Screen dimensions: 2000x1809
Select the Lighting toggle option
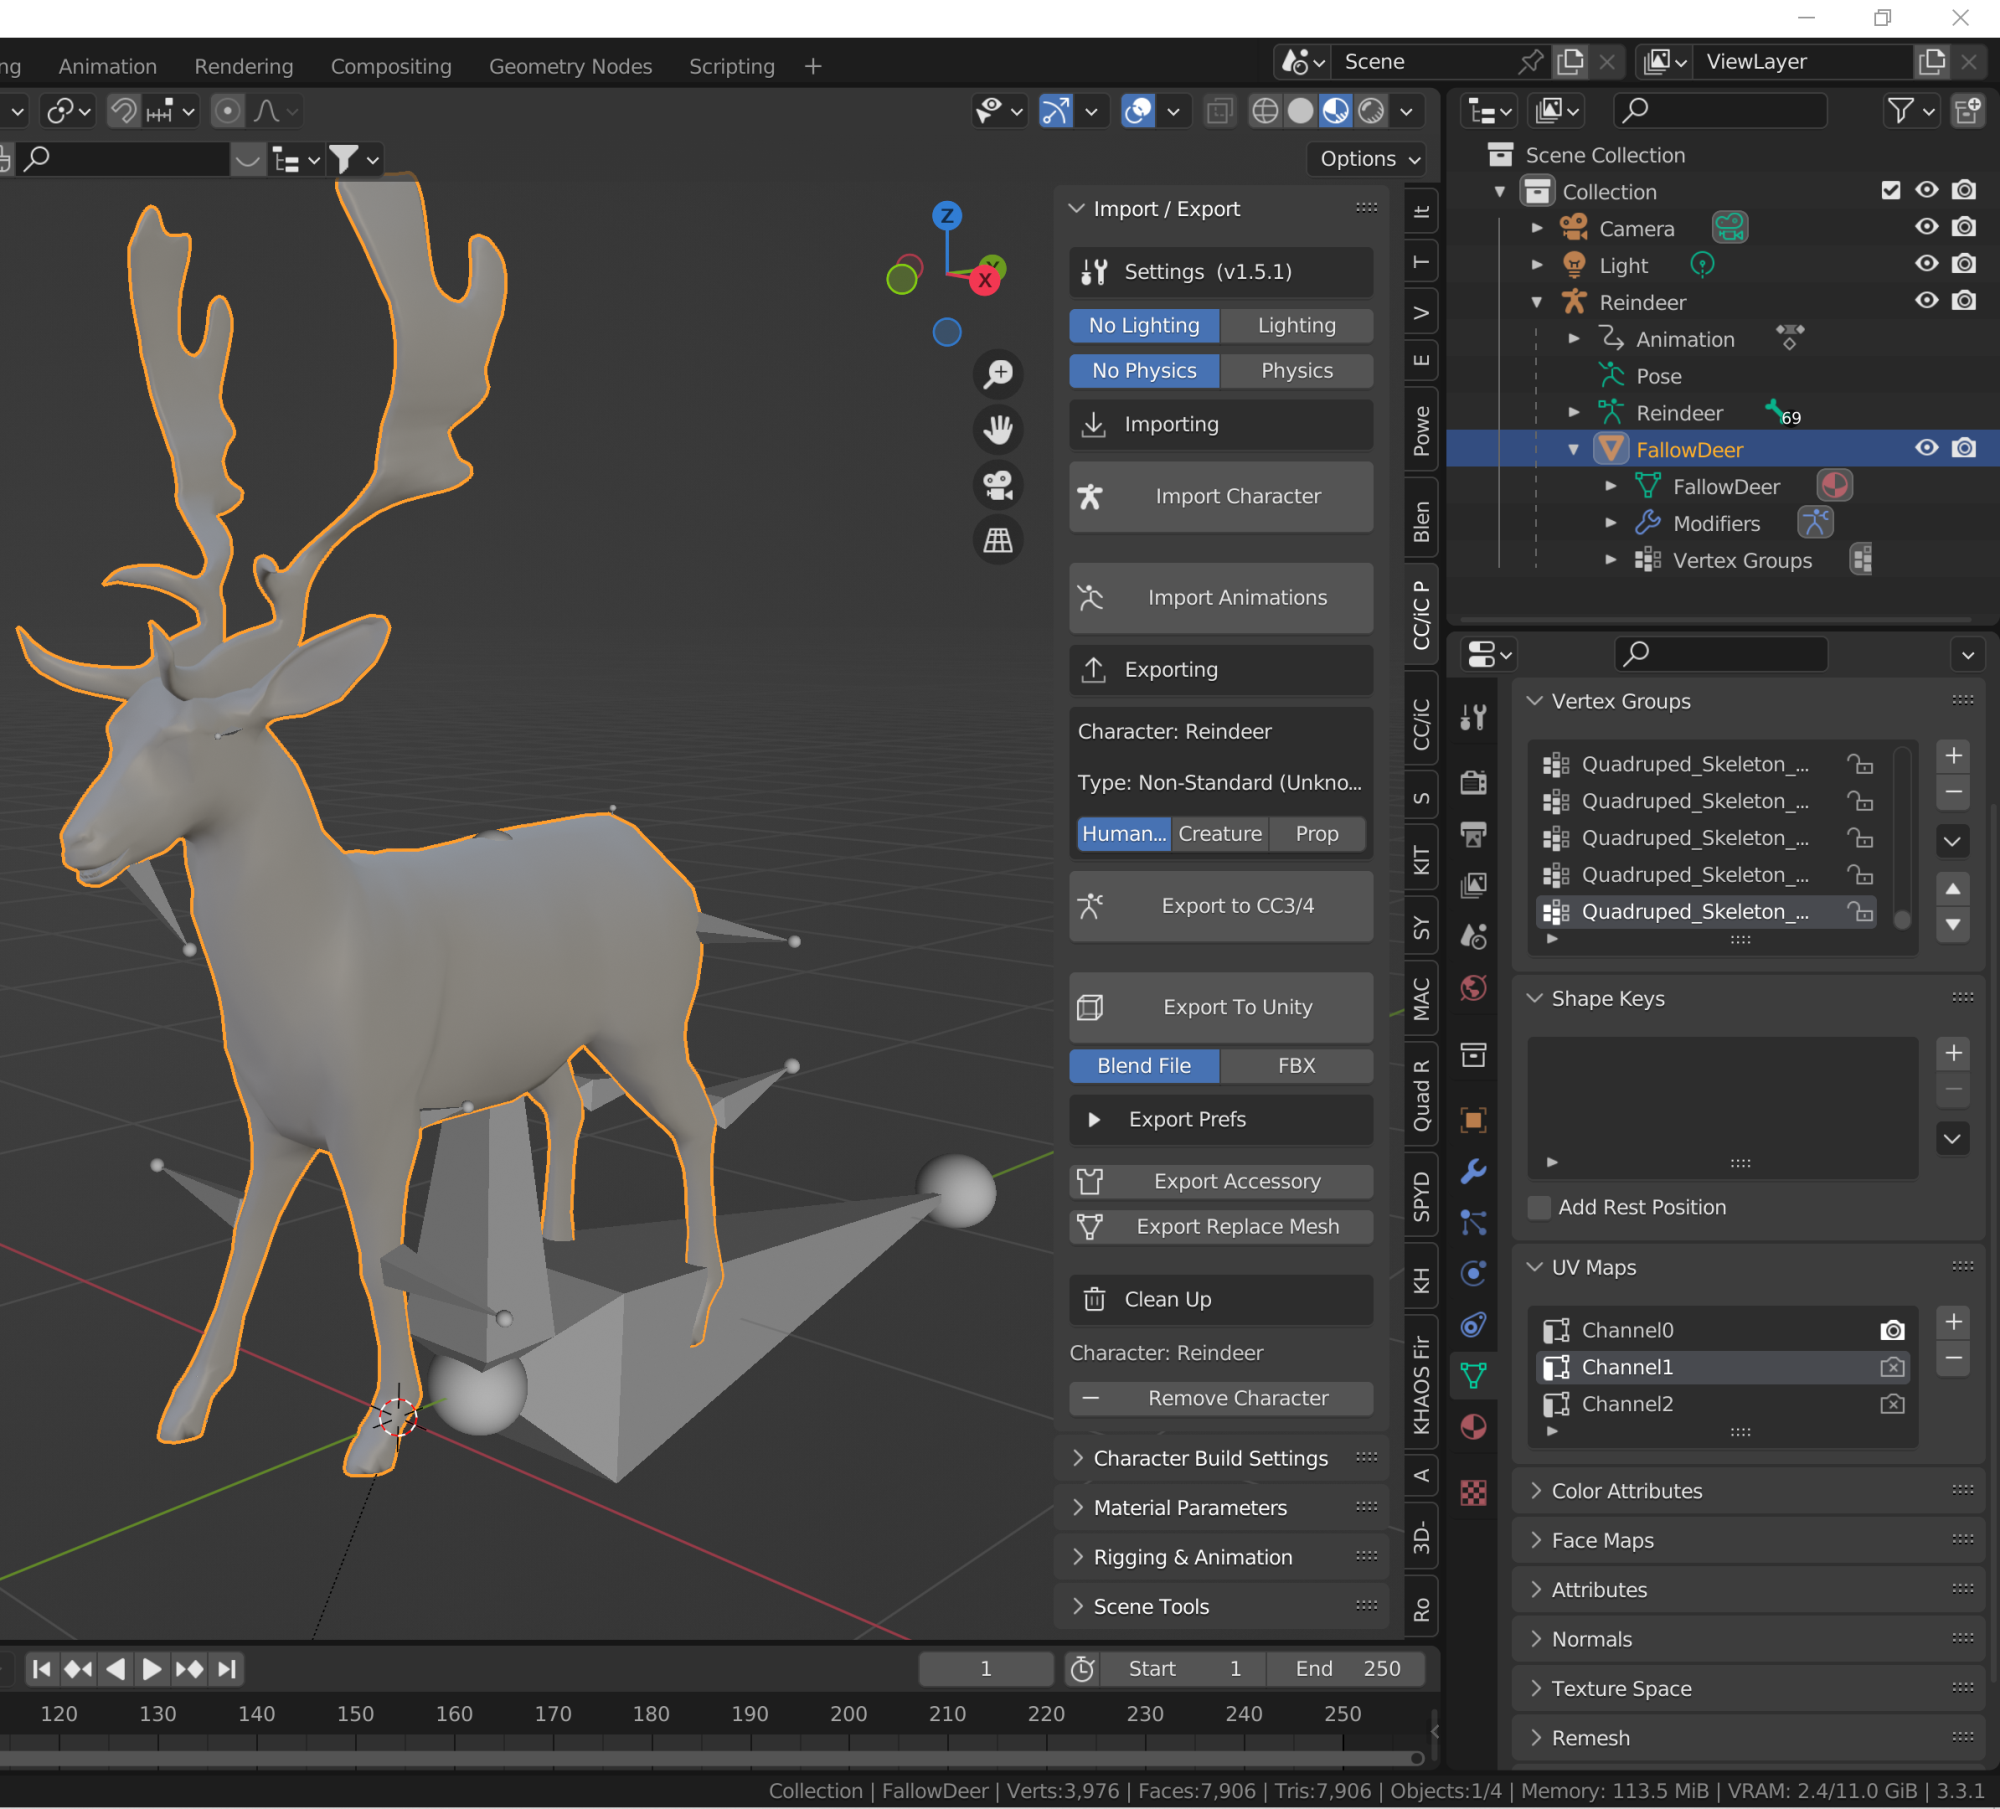(1296, 325)
